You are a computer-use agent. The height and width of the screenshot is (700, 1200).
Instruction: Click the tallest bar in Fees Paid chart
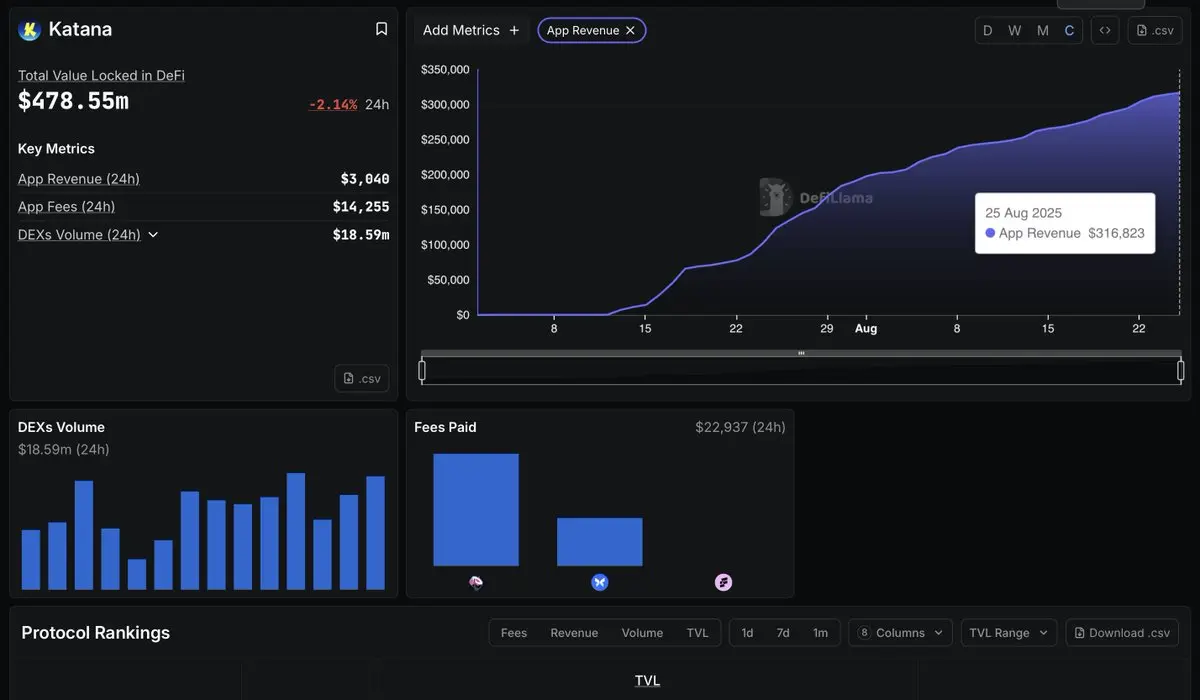tap(476, 510)
